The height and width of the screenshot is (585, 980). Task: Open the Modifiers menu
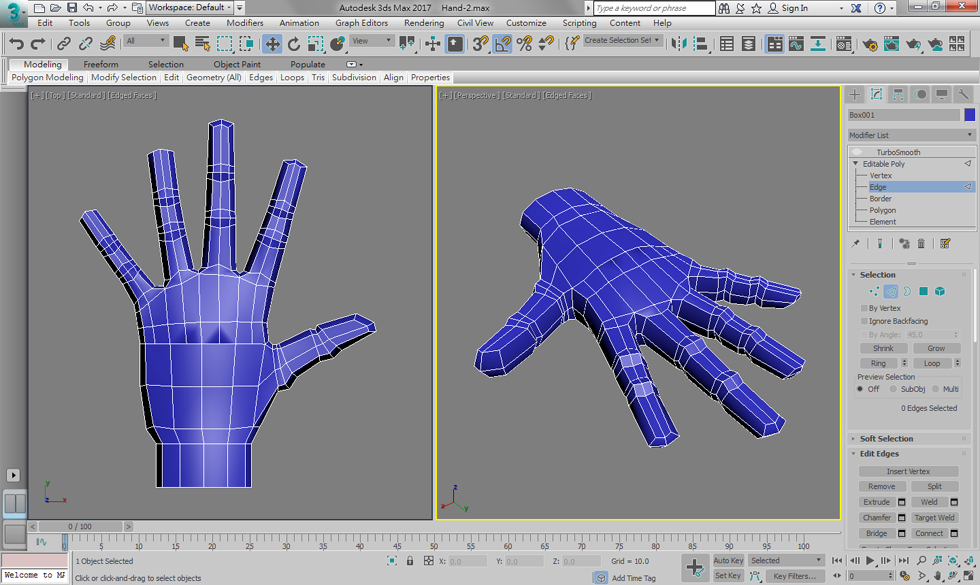[244, 23]
